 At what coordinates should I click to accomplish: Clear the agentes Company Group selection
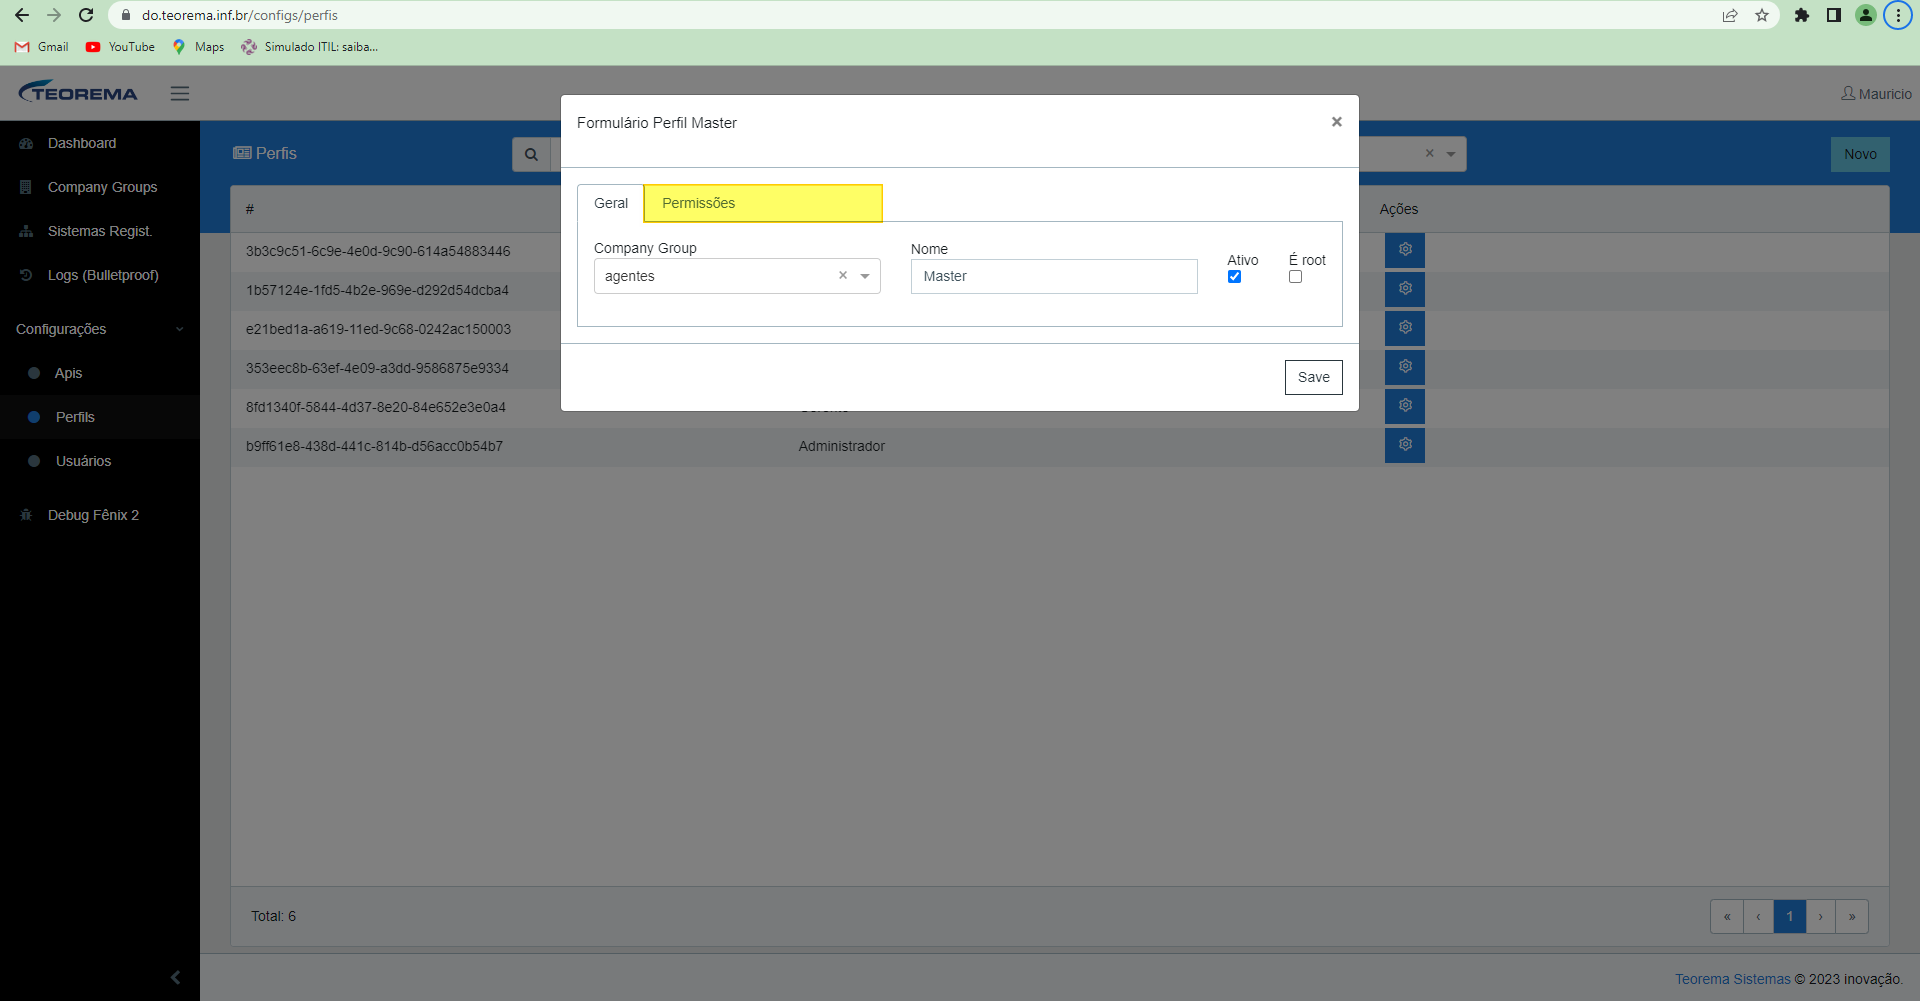click(x=843, y=275)
